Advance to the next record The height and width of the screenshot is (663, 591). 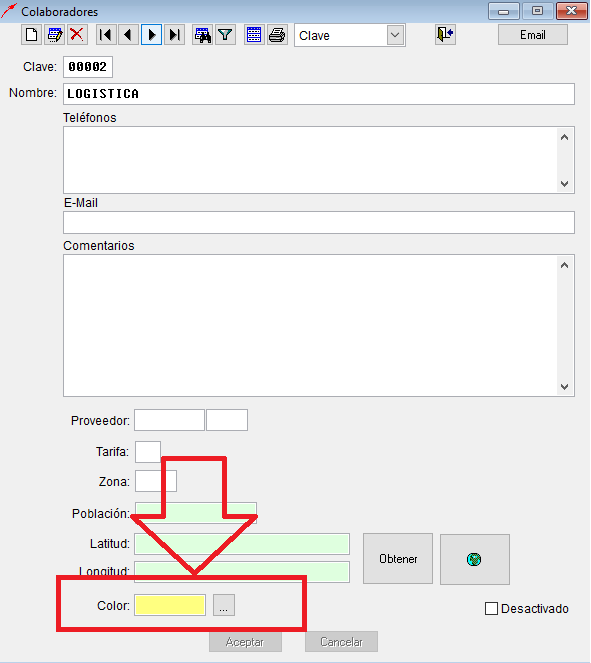(x=151, y=35)
